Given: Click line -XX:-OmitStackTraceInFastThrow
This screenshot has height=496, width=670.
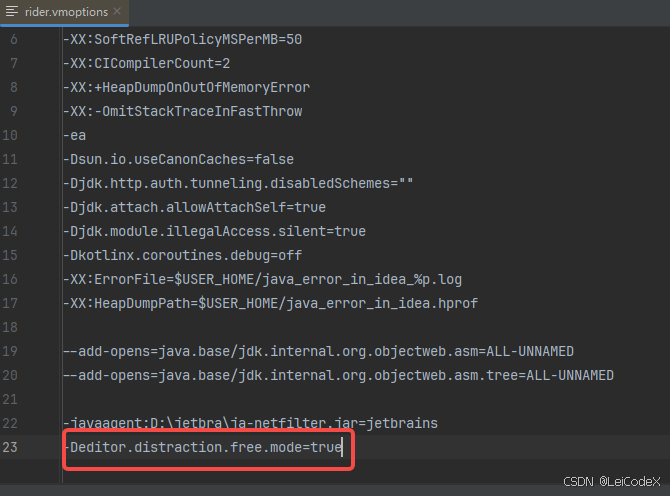Looking at the screenshot, I should 182,111.
